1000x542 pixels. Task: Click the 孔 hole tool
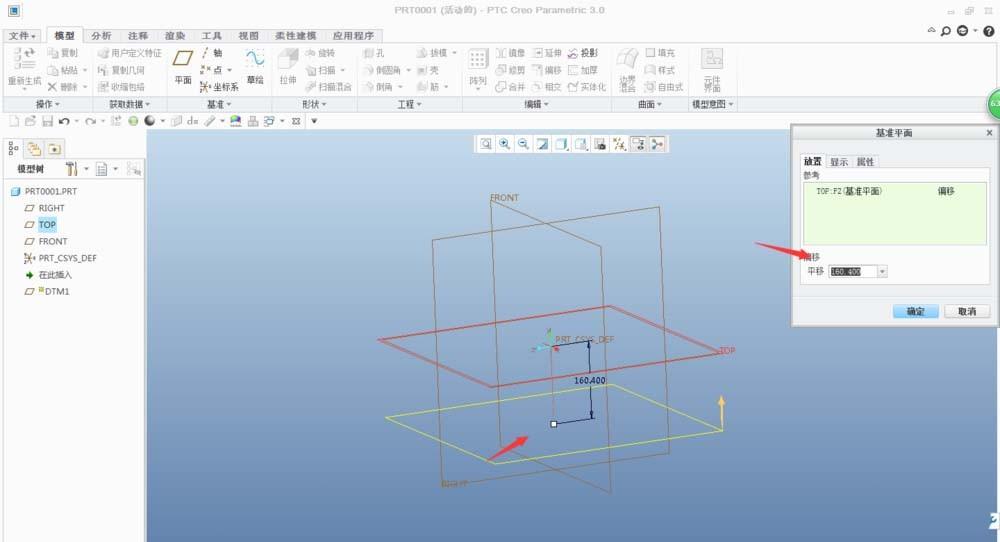(x=374, y=53)
